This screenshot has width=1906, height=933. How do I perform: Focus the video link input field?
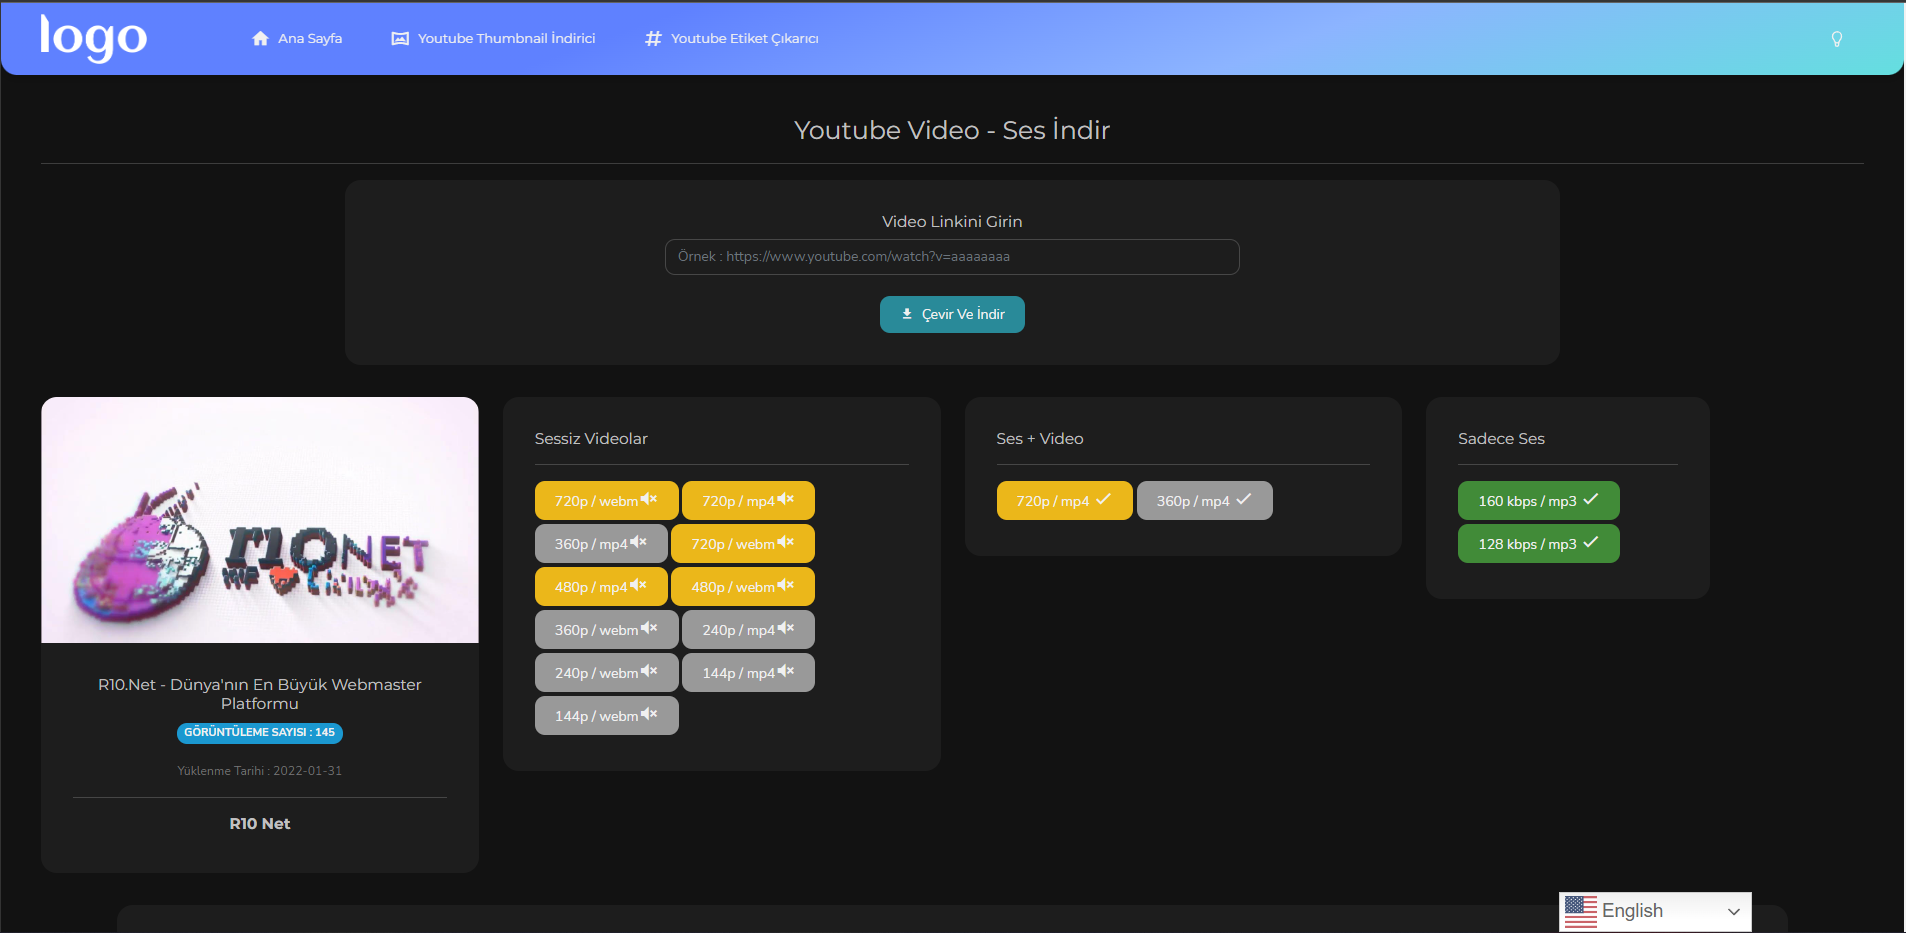tap(952, 257)
